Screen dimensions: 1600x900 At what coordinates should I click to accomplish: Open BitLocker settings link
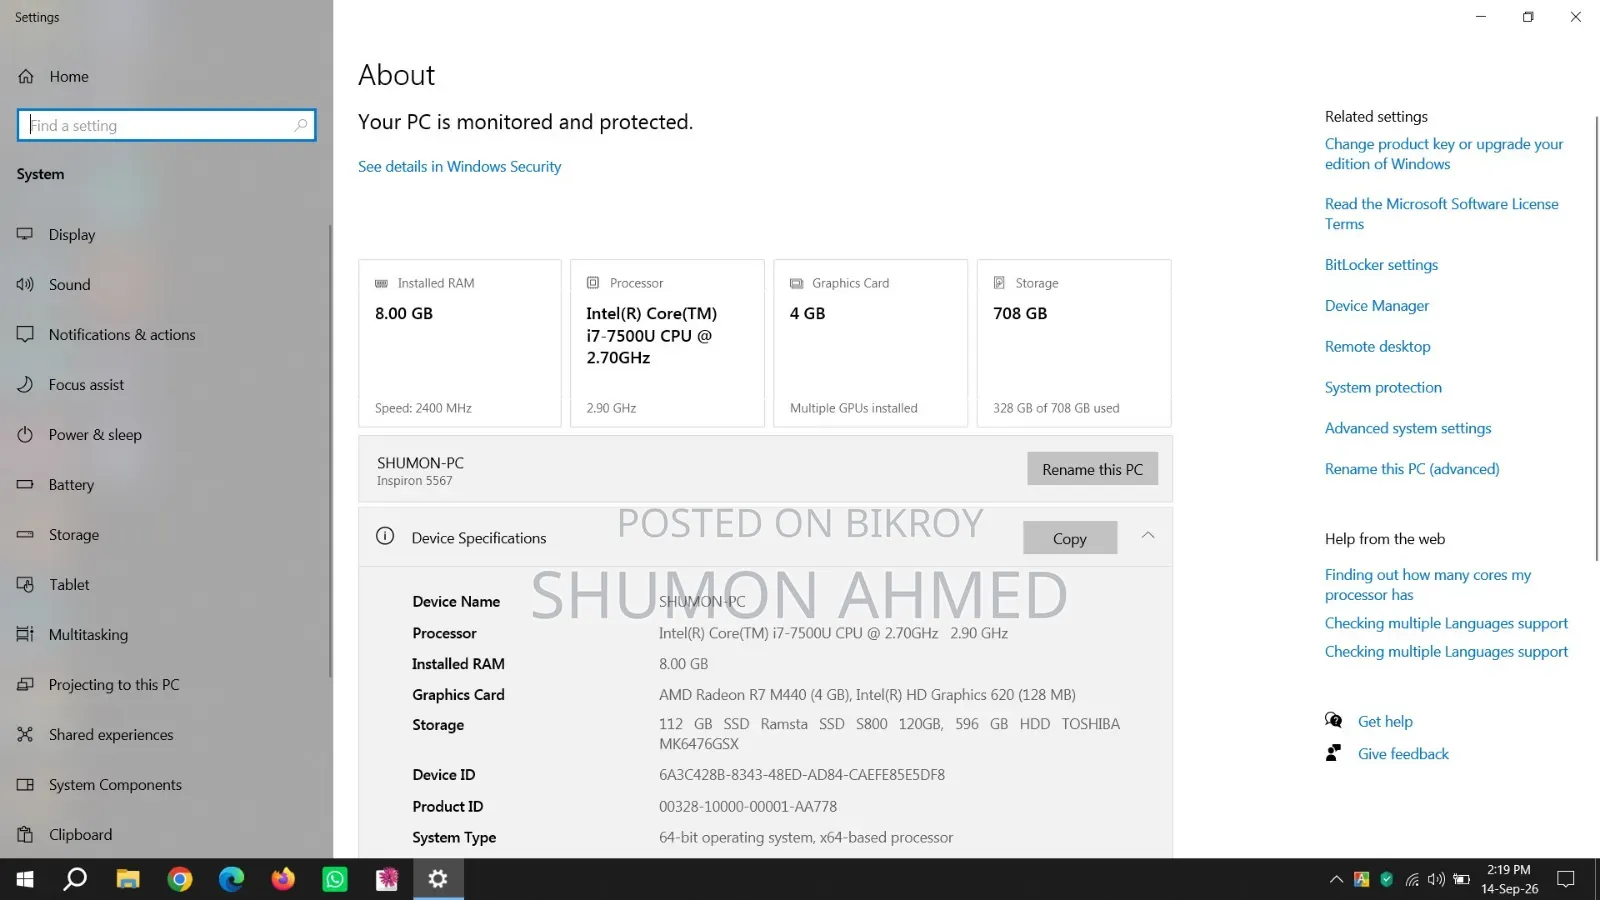[x=1382, y=265]
